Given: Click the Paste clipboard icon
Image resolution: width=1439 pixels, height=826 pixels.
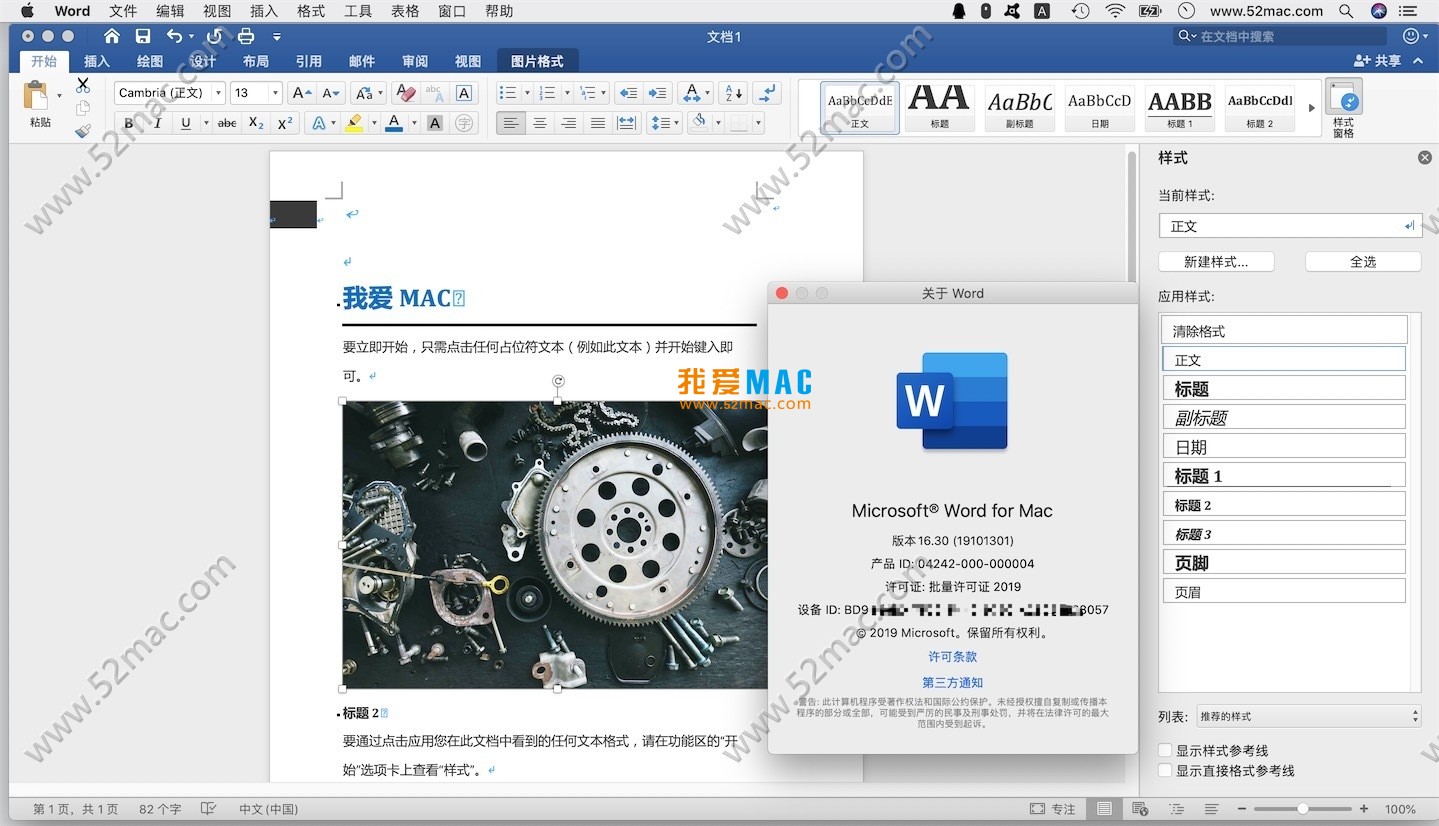Looking at the screenshot, I should coord(37,96).
